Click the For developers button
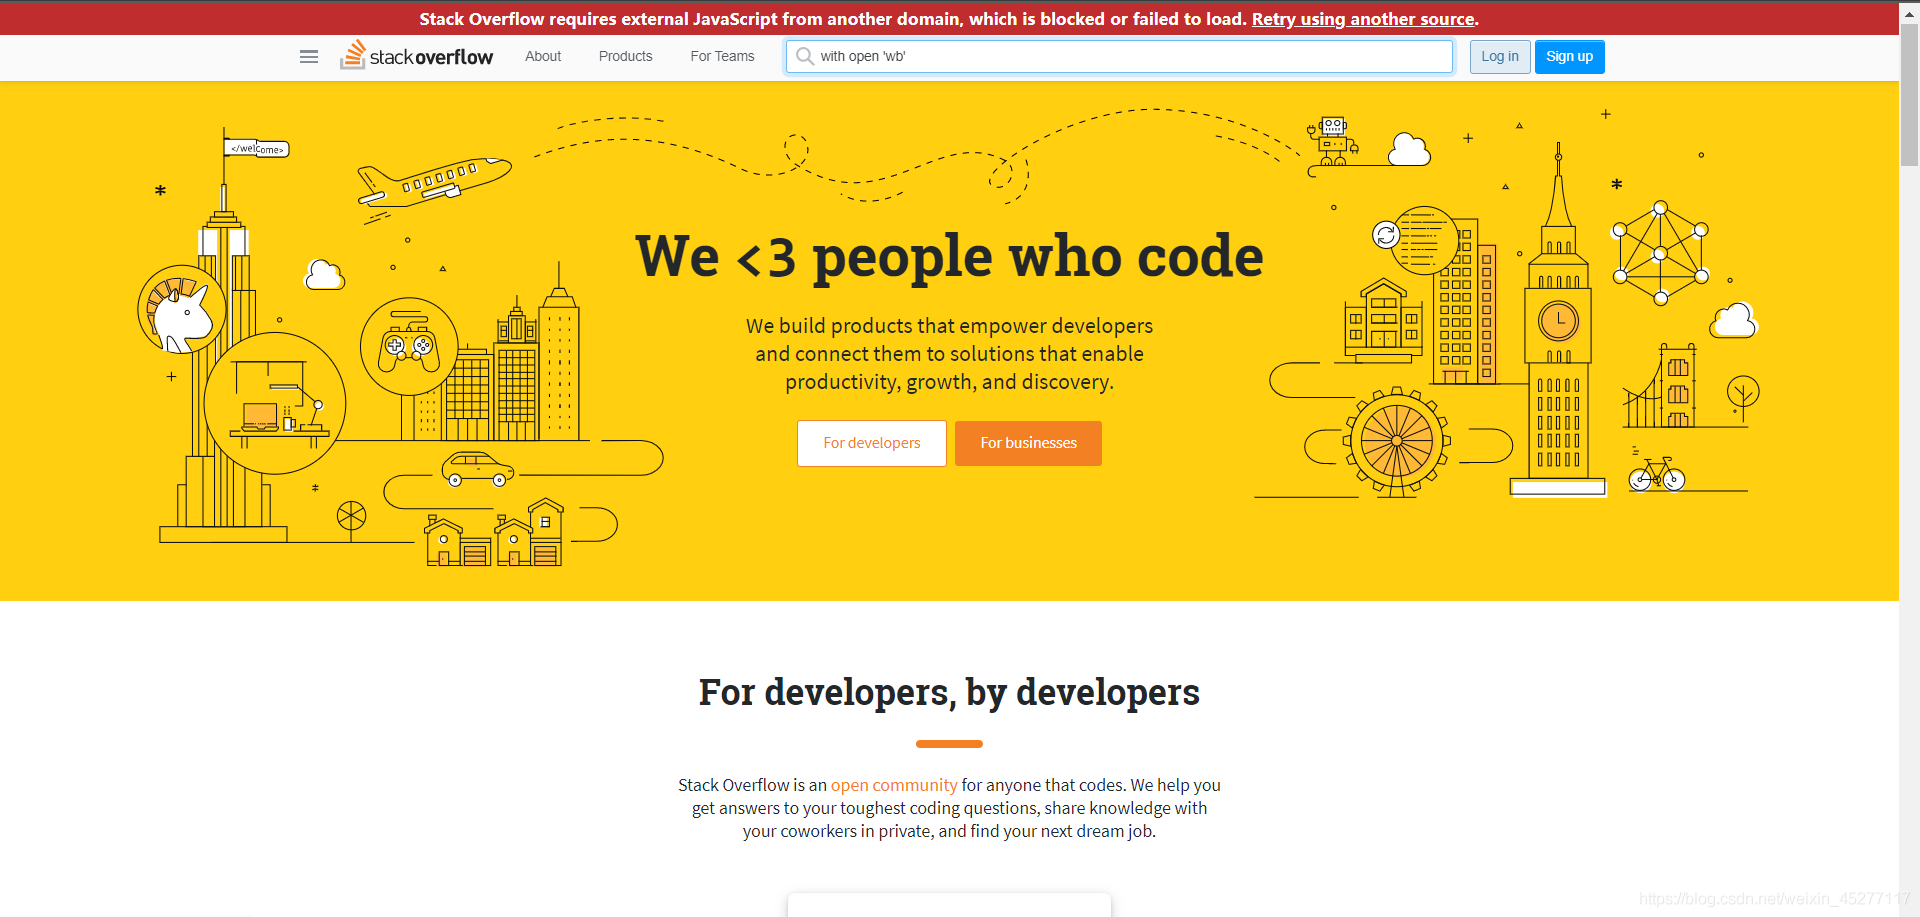The height and width of the screenshot is (917, 1920). pyautogui.click(x=872, y=443)
